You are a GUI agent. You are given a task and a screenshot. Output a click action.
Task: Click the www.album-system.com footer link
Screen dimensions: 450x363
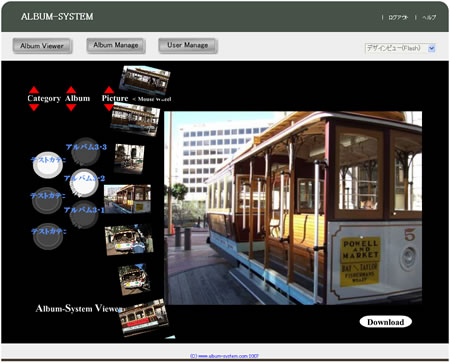pyautogui.click(x=224, y=356)
